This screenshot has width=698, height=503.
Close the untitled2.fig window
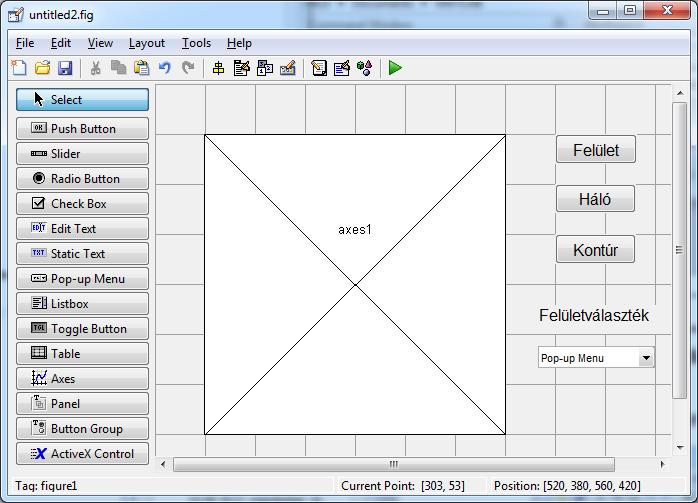click(x=667, y=11)
